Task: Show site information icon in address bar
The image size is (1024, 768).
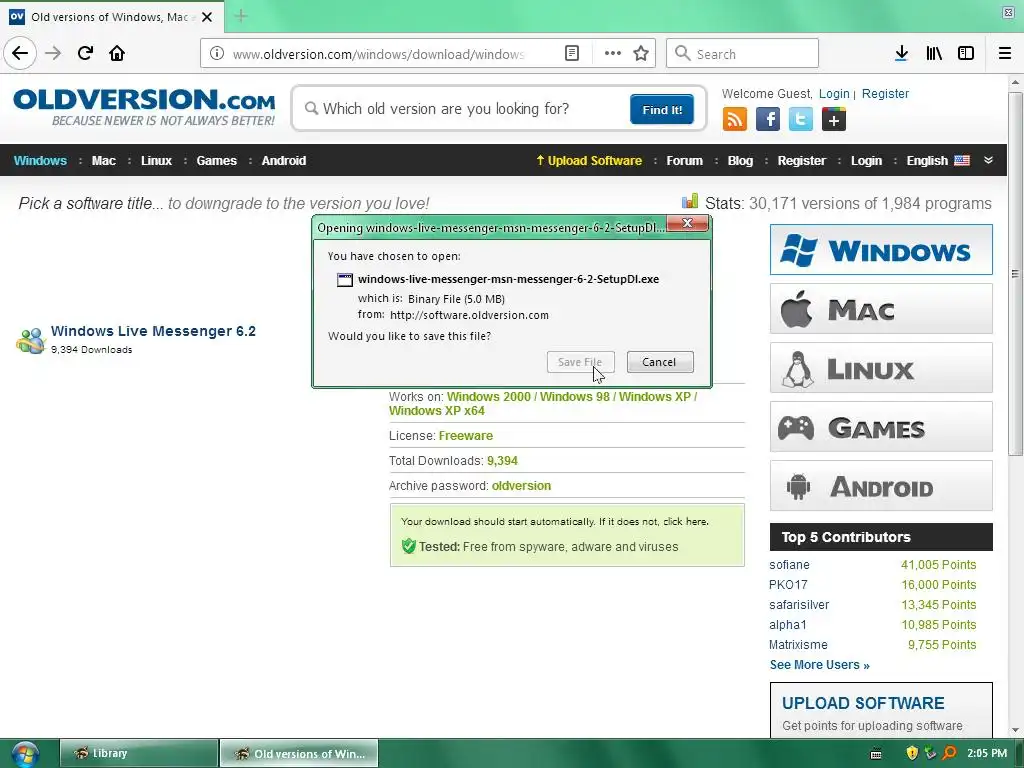Action: tap(217, 54)
